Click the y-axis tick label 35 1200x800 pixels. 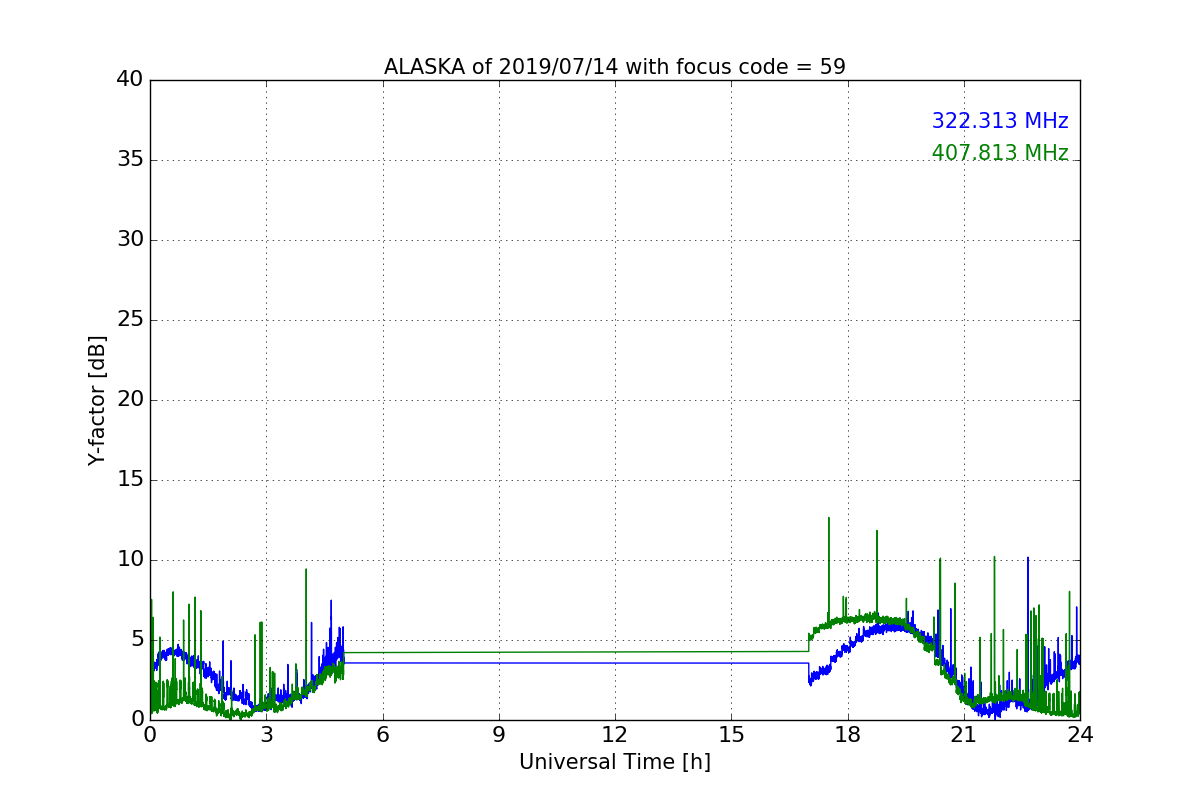point(130,160)
